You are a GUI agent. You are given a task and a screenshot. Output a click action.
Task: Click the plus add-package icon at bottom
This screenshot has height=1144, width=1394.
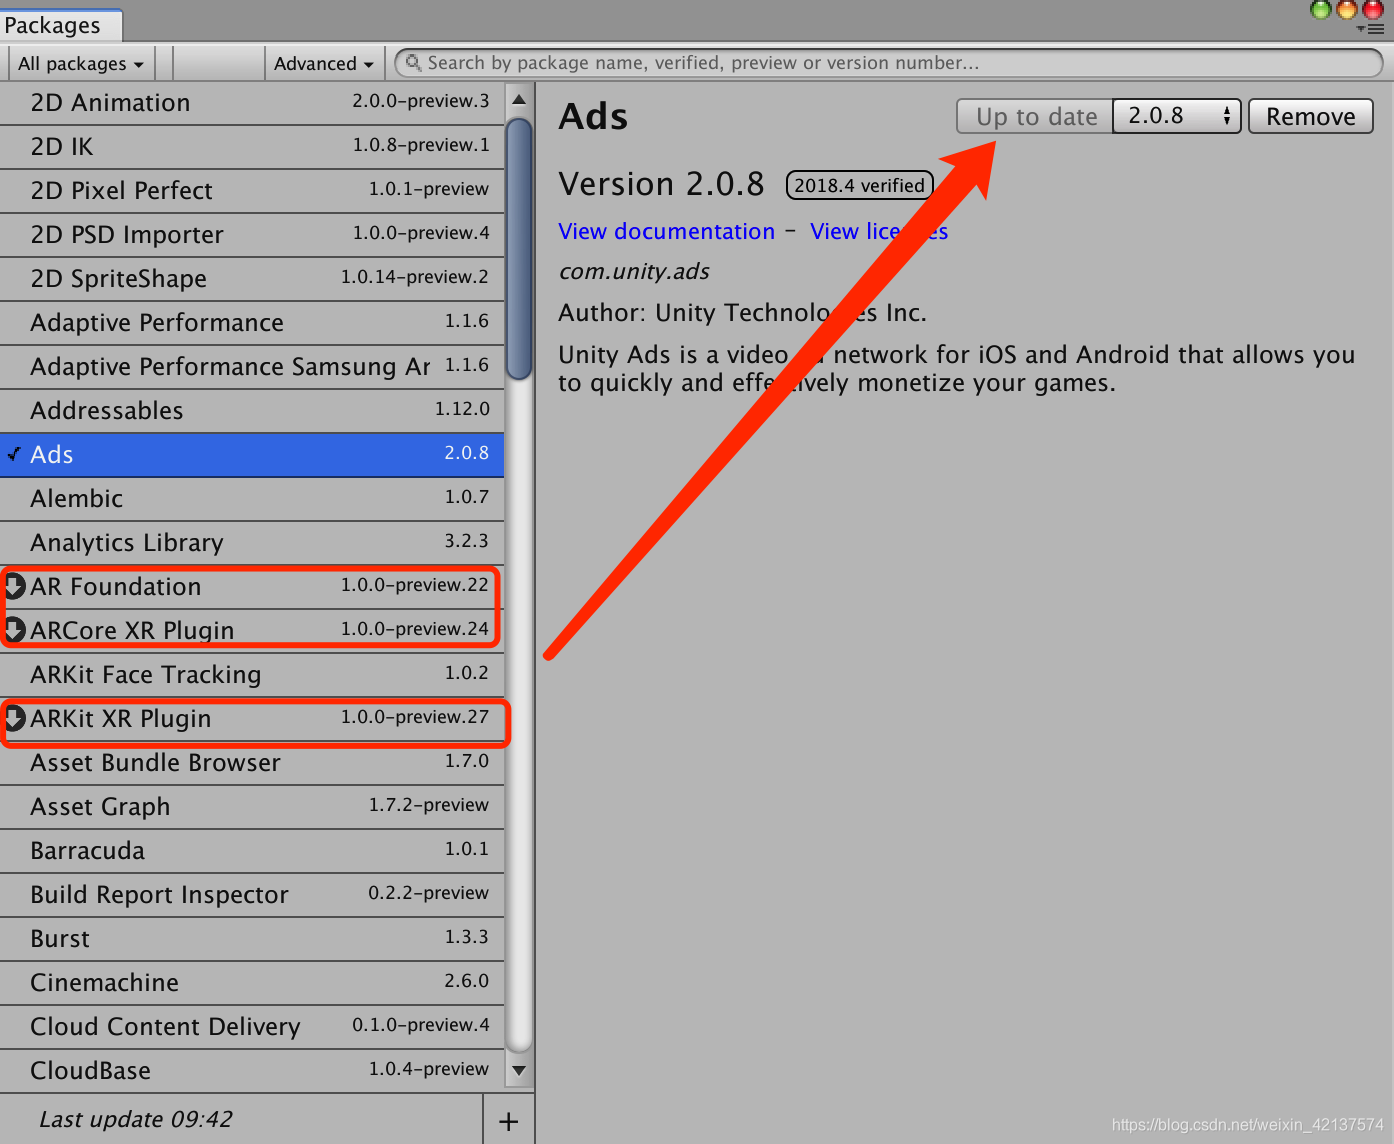coord(508,1121)
